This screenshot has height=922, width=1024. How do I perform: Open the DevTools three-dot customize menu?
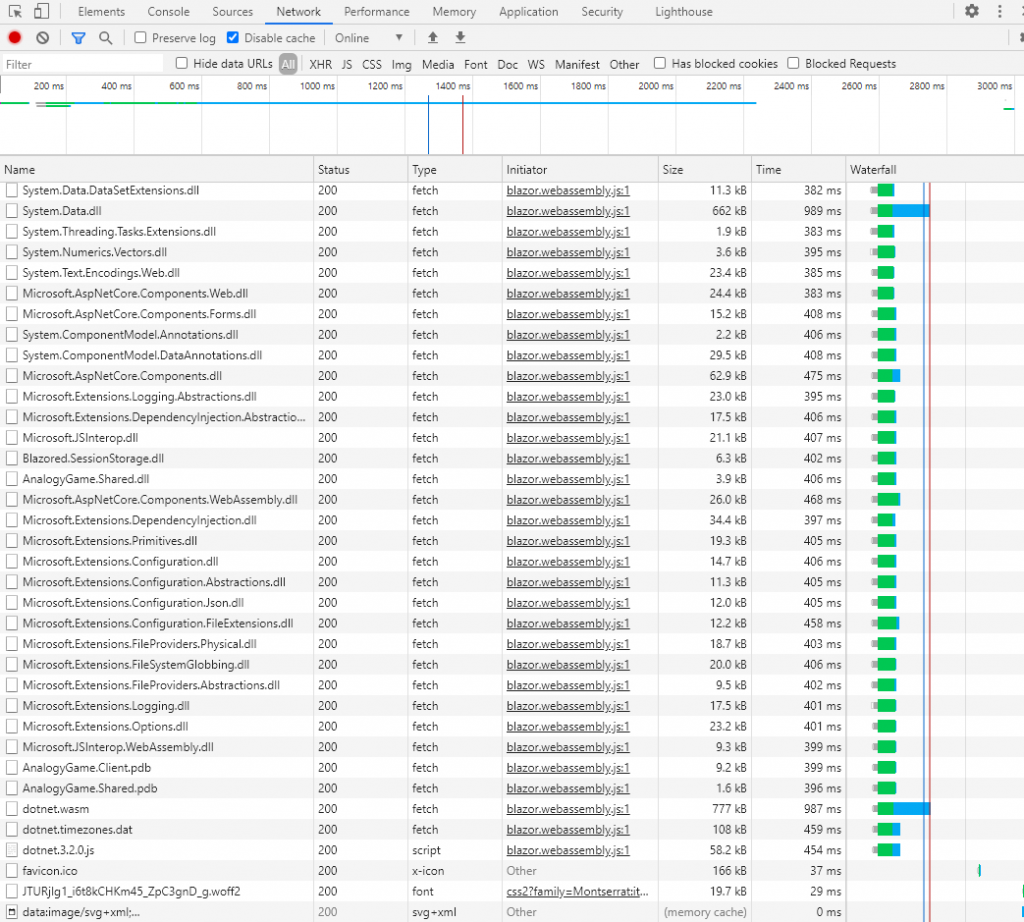[x=1000, y=11]
